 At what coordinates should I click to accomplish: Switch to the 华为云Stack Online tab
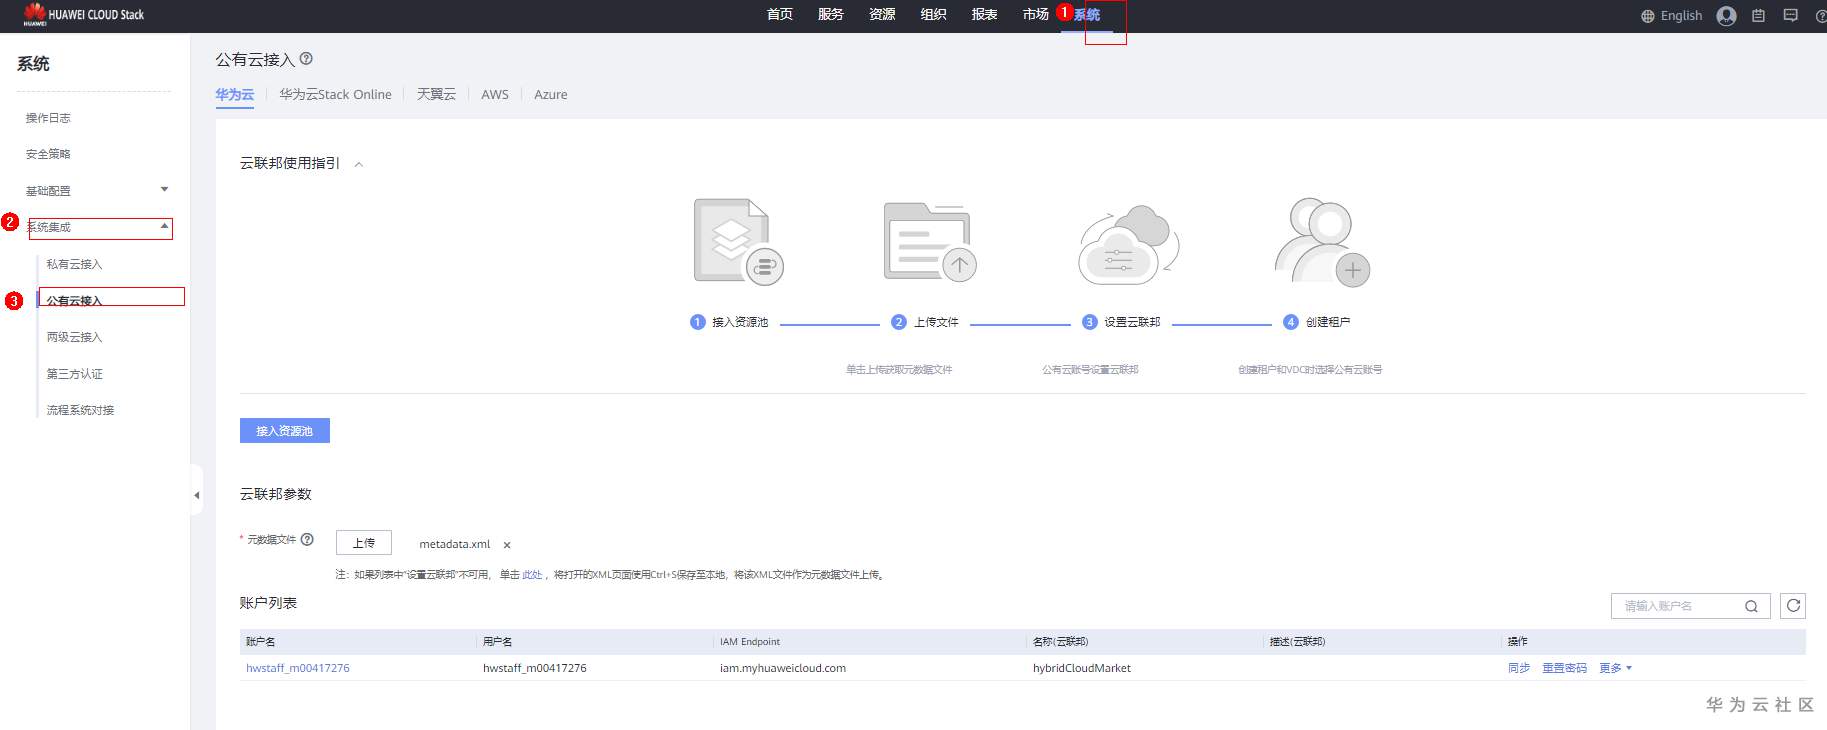click(335, 94)
